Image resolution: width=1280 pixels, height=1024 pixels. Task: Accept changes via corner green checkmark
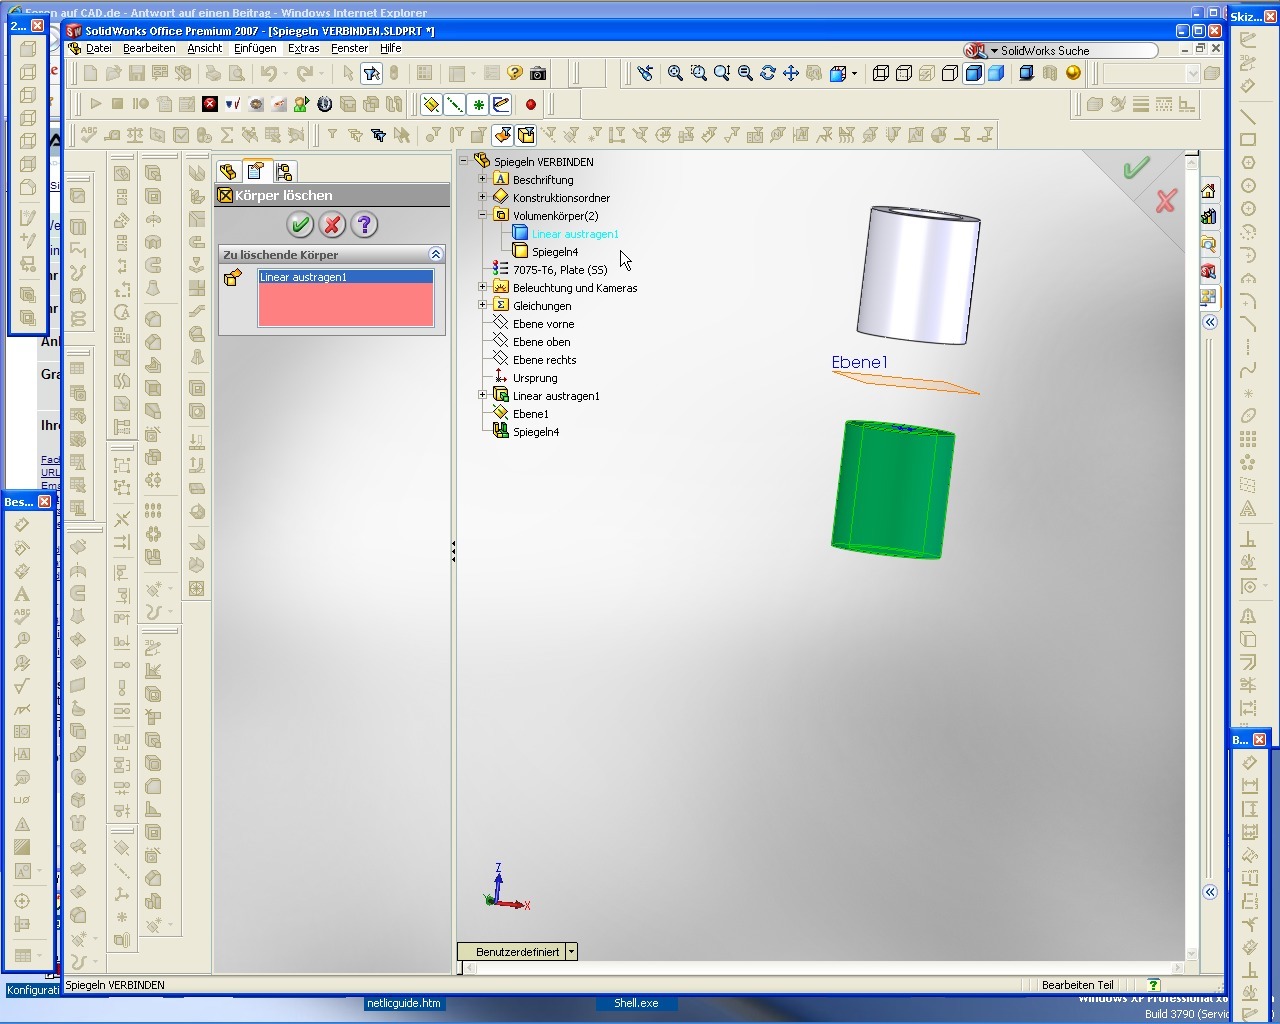[1136, 168]
